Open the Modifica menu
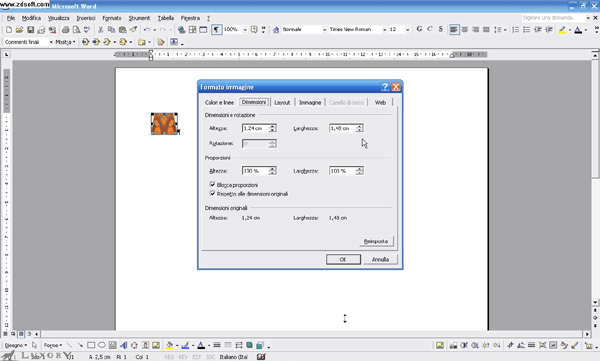This screenshot has height=361, width=600. (31, 18)
